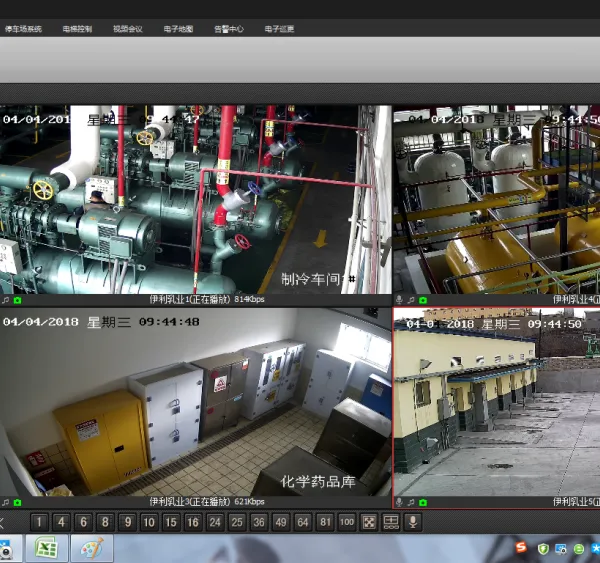
Task: Switch to 81-window layout
Action: [325, 522]
